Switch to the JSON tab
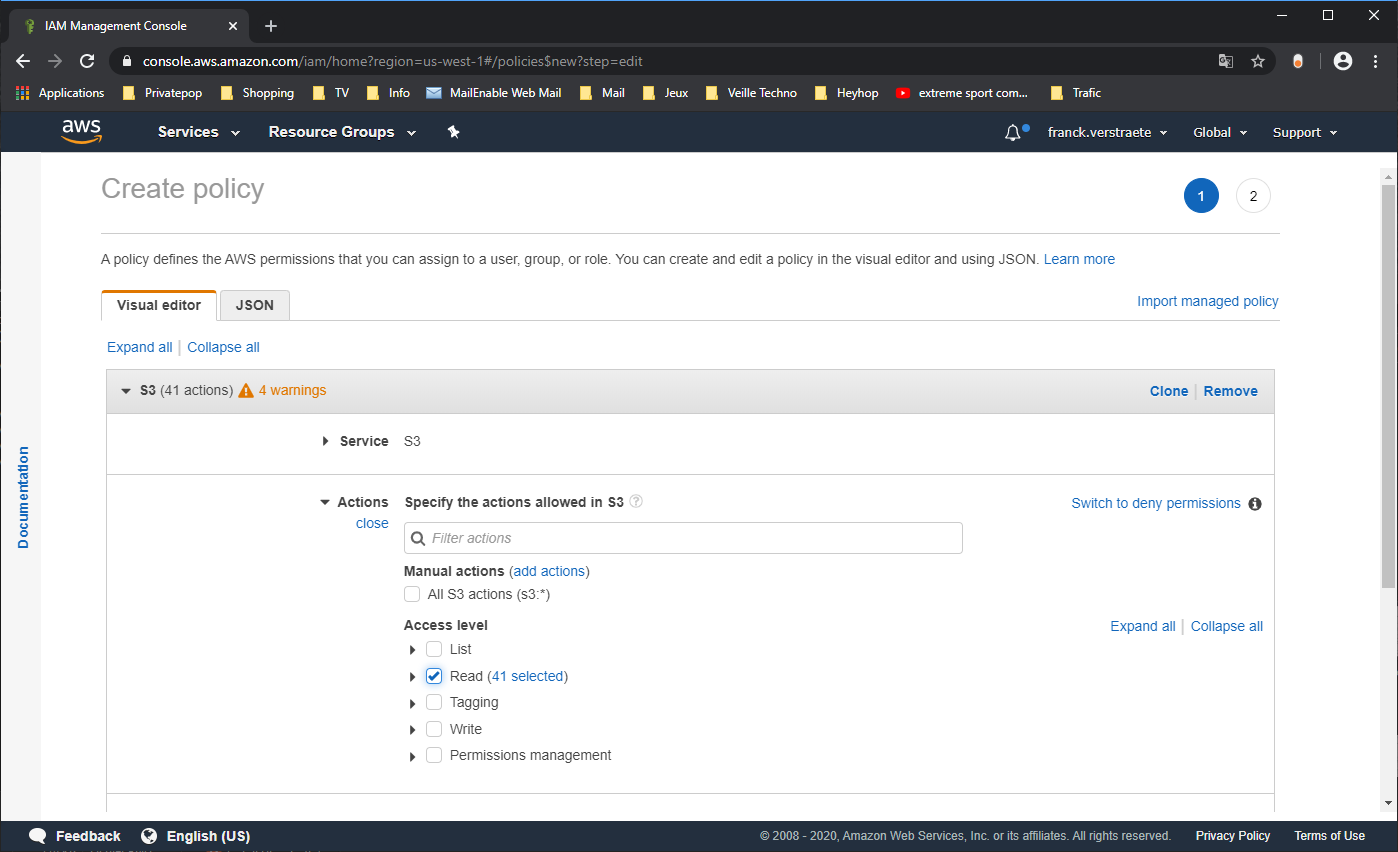Screen dimensions: 1398x852 (x=255, y=305)
